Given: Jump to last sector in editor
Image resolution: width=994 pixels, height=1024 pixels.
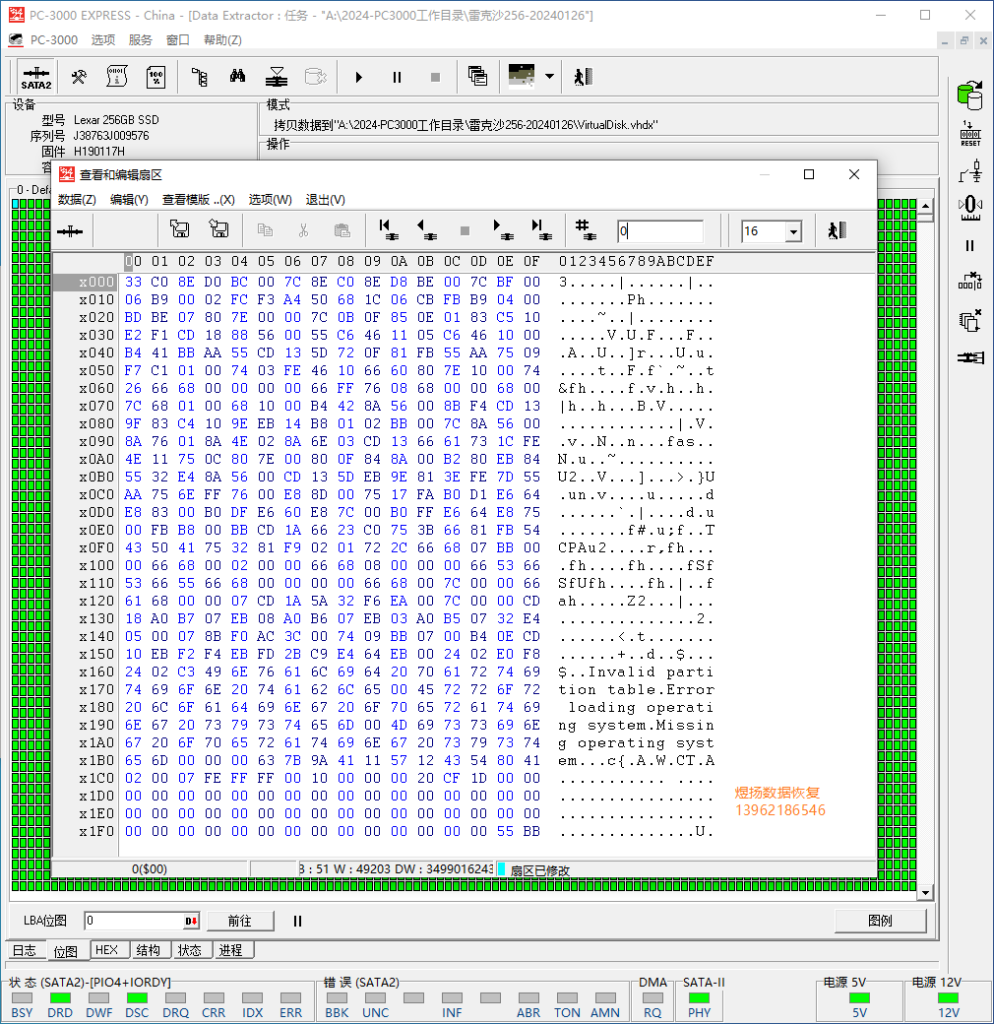Looking at the screenshot, I should pyautogui.click(x=540, y=231).
